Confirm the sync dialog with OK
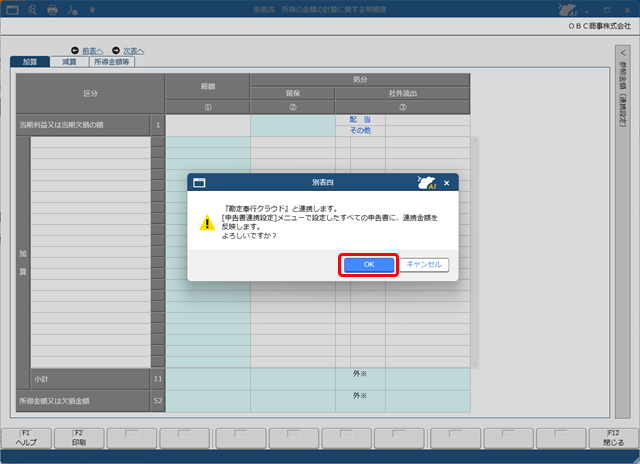Screen dimensions: 640x464 [x=369, y=264]
